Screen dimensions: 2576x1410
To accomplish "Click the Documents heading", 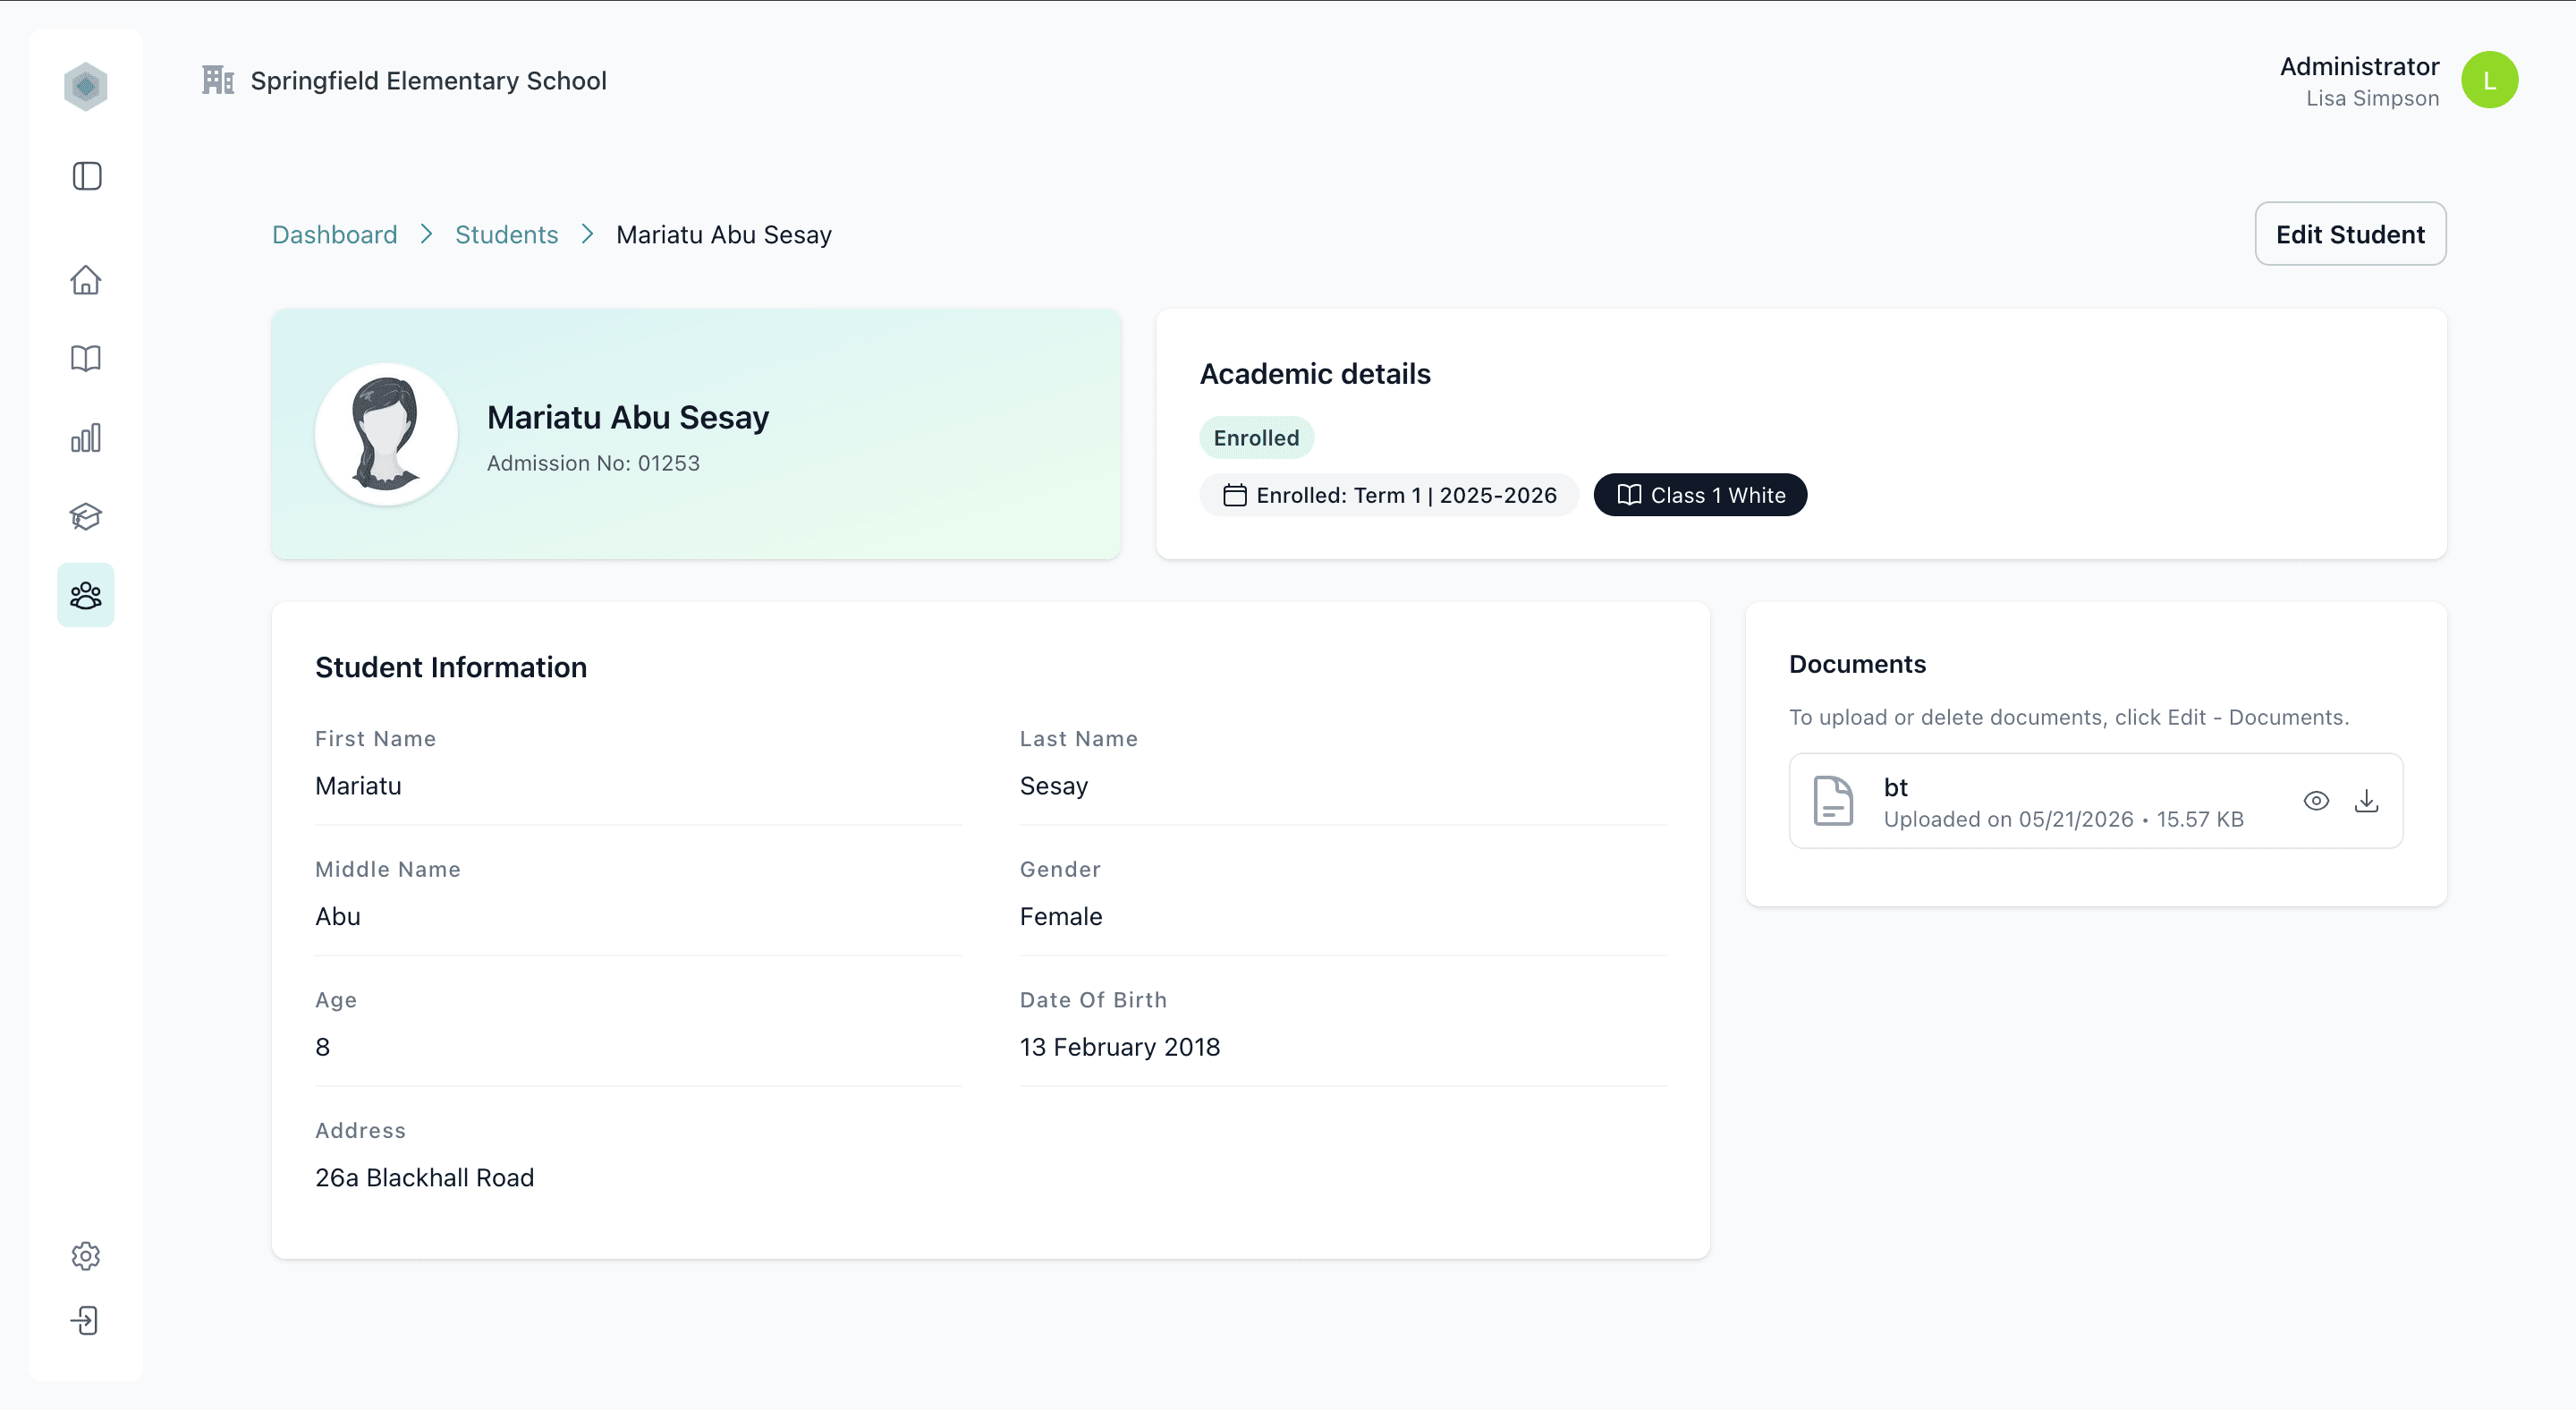I will pyautogui.click(x=1857, y=664).
